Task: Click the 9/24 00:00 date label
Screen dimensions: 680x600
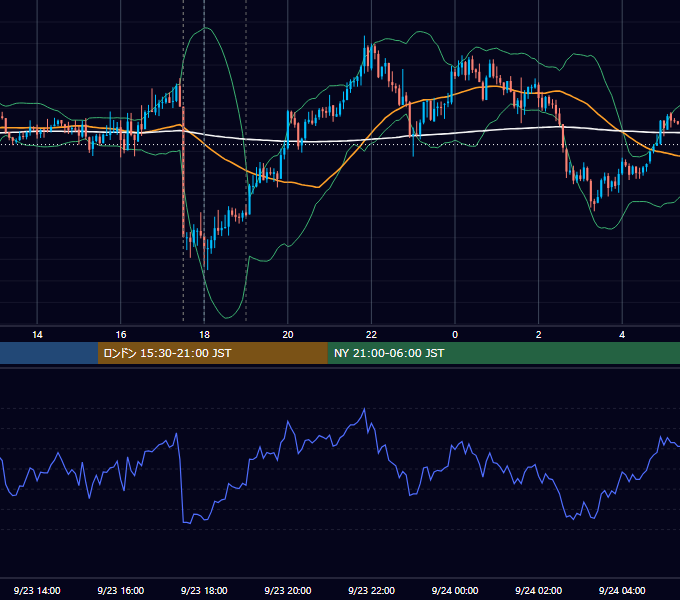Action: click(455, 590)
